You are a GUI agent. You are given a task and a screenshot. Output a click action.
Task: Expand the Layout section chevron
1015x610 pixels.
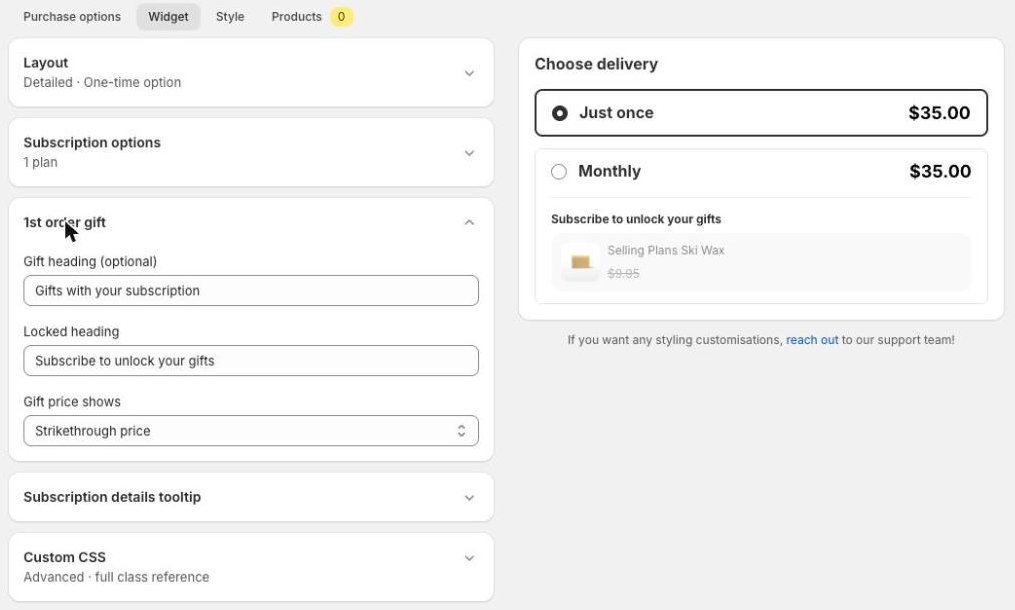click(469, 73)
